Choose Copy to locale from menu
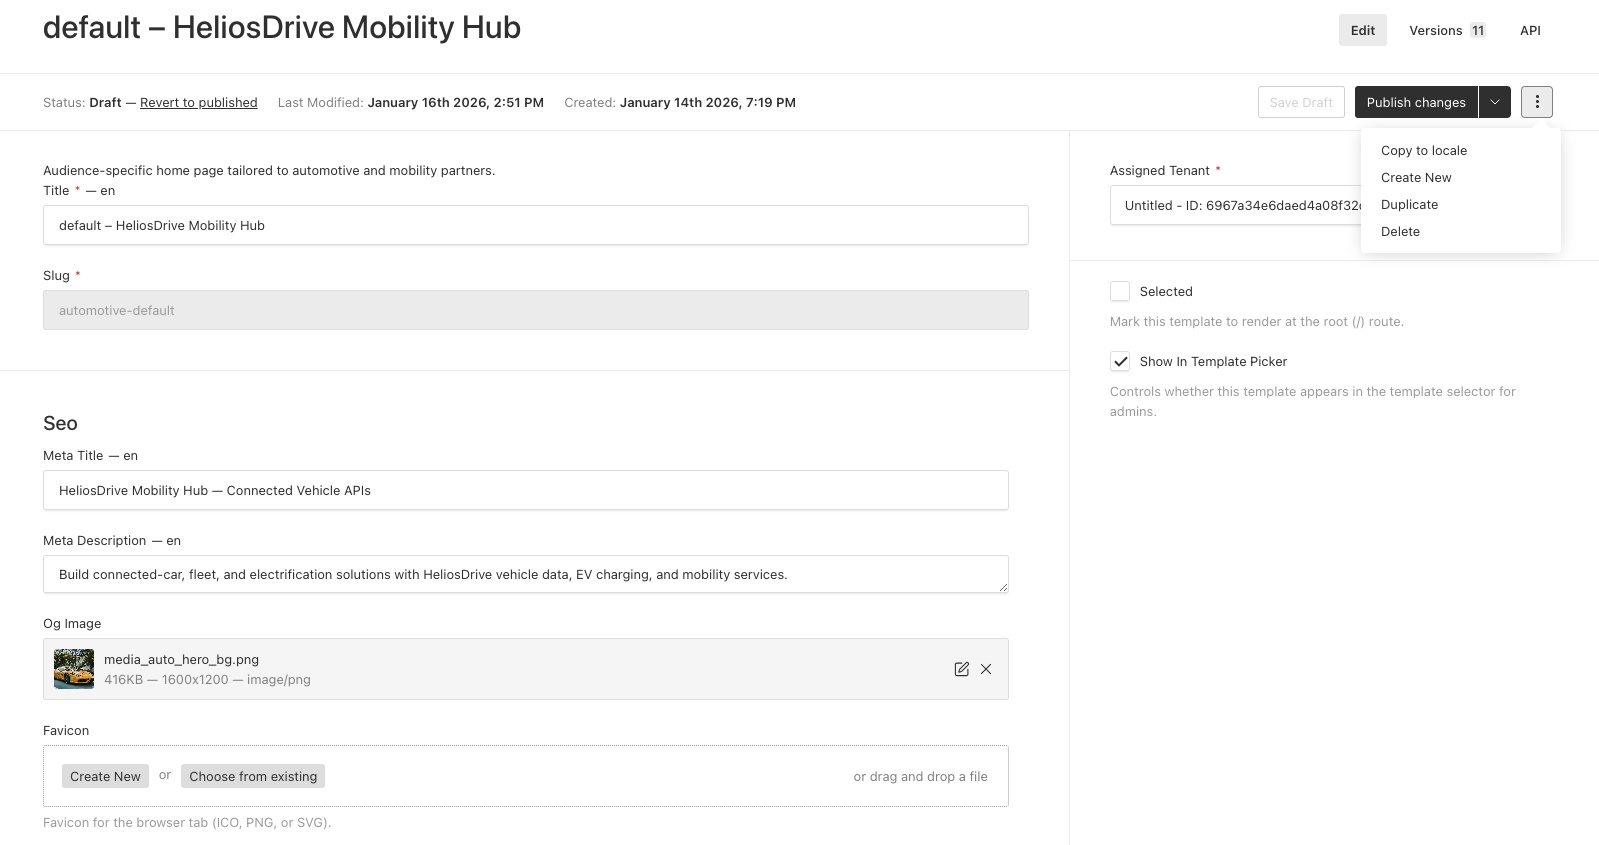 (x=1424, y=150)
